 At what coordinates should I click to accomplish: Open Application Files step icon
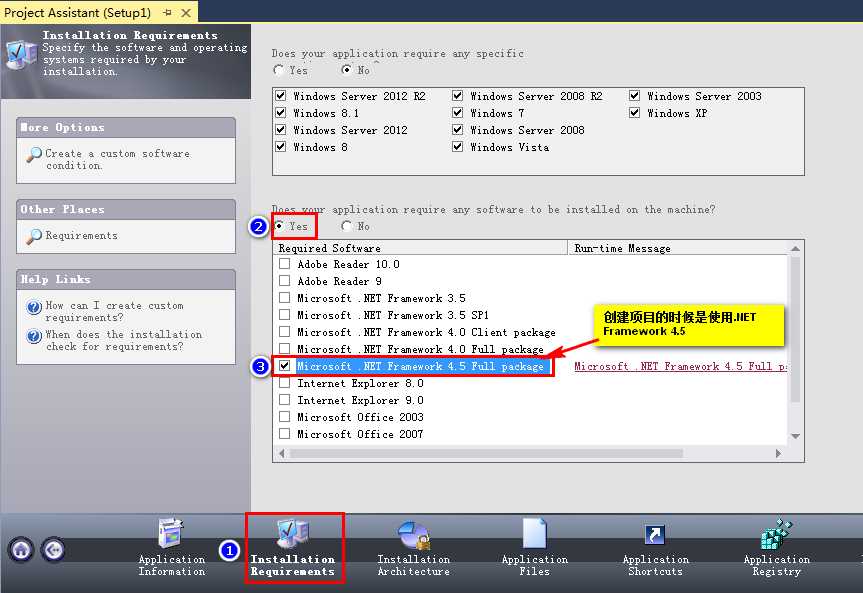click(534, 533)
